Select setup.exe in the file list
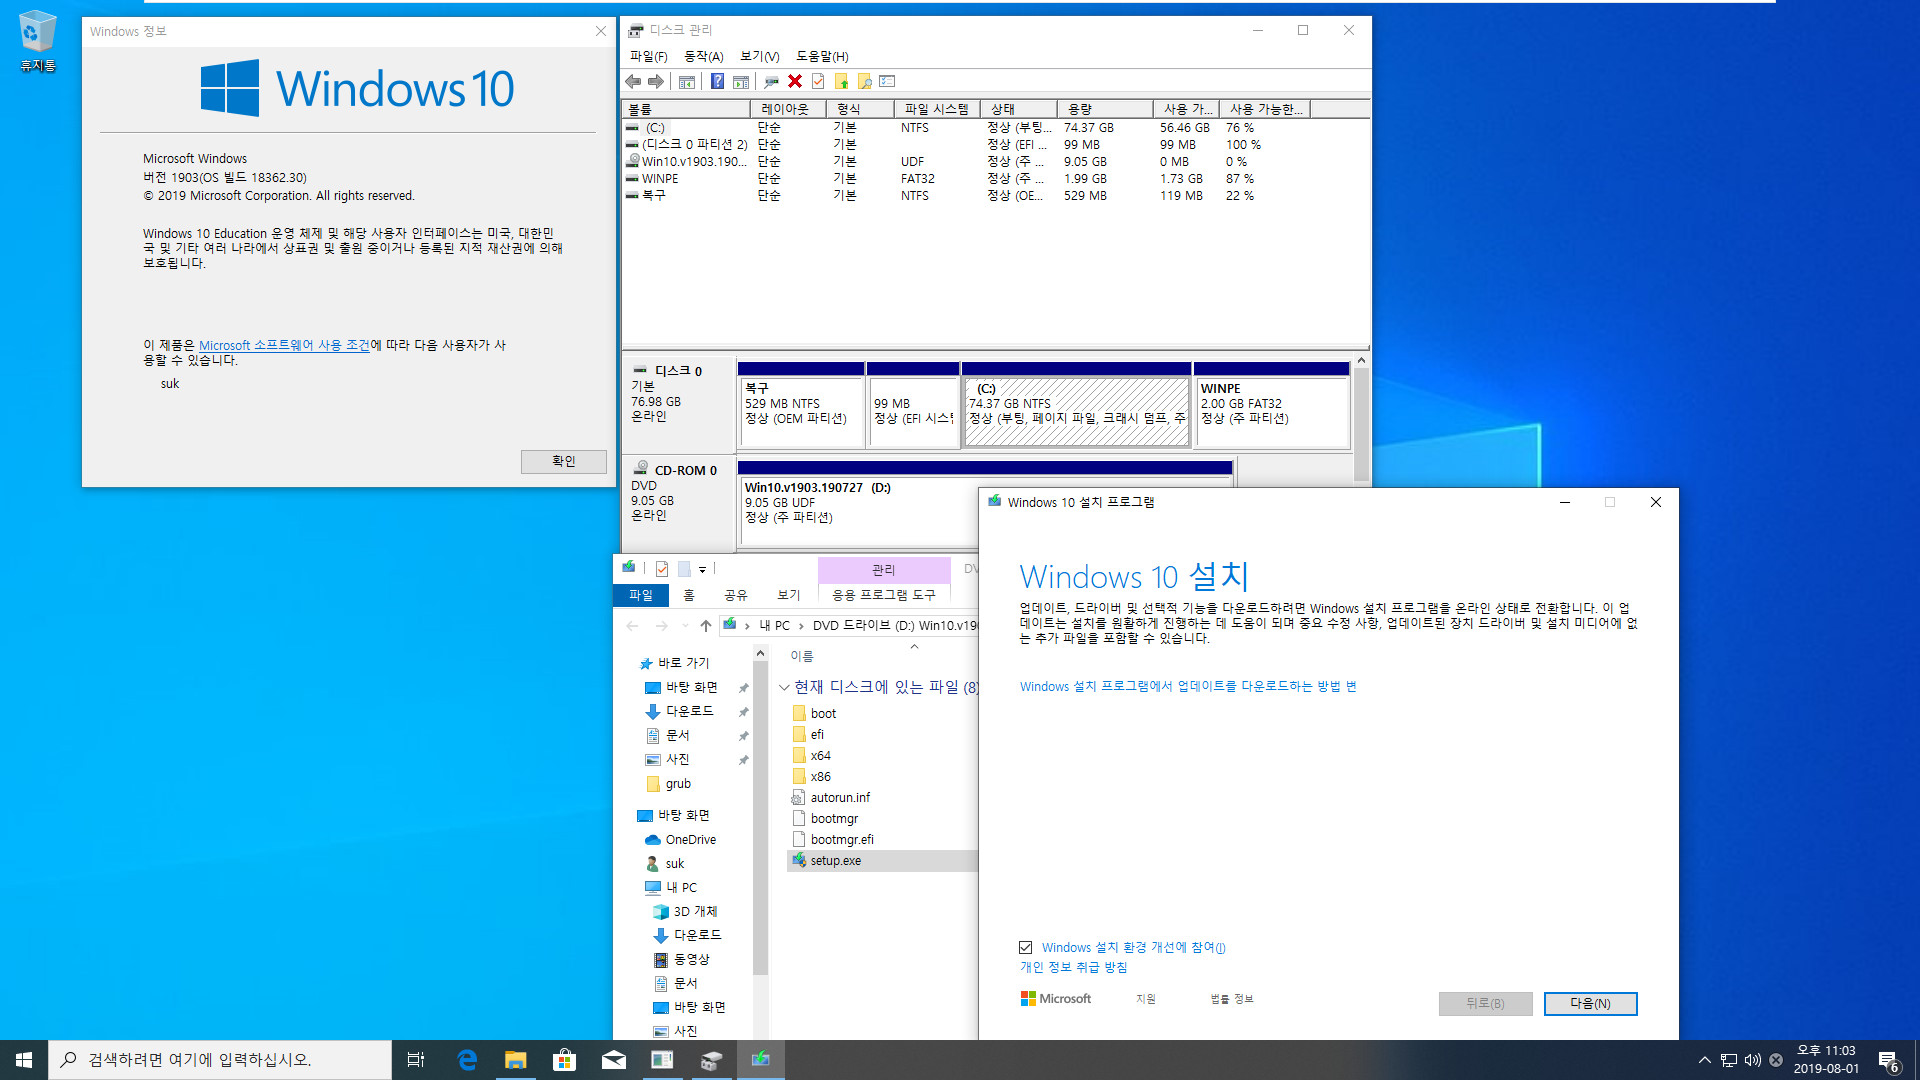The height and width of the screenshot is (1080, 1920). [x=836, y=861]
